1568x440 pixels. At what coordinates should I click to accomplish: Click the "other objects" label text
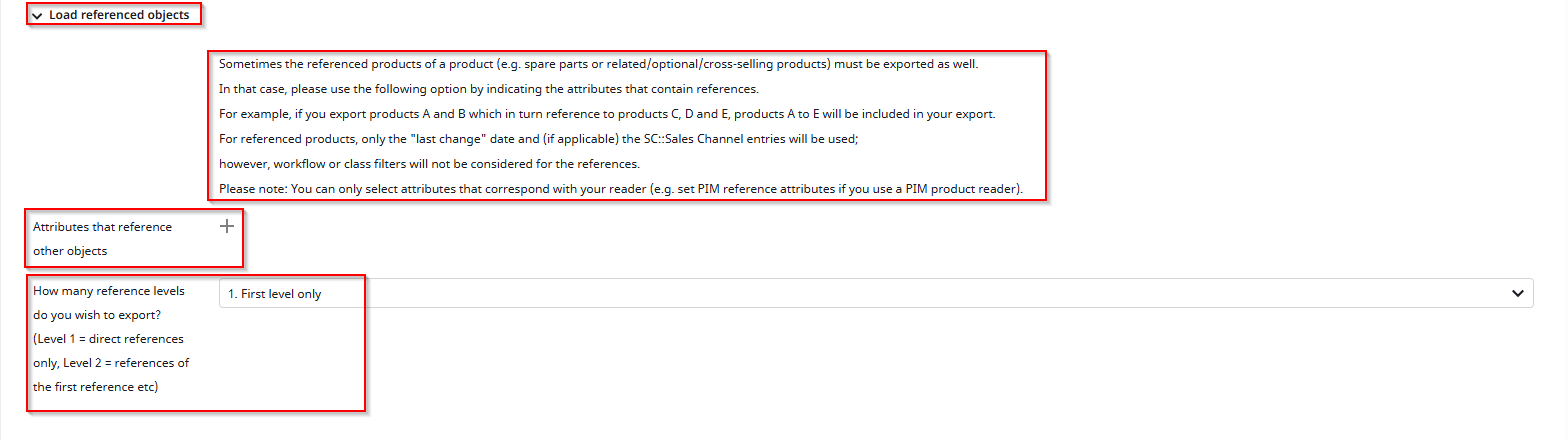[x=70, y=251]
